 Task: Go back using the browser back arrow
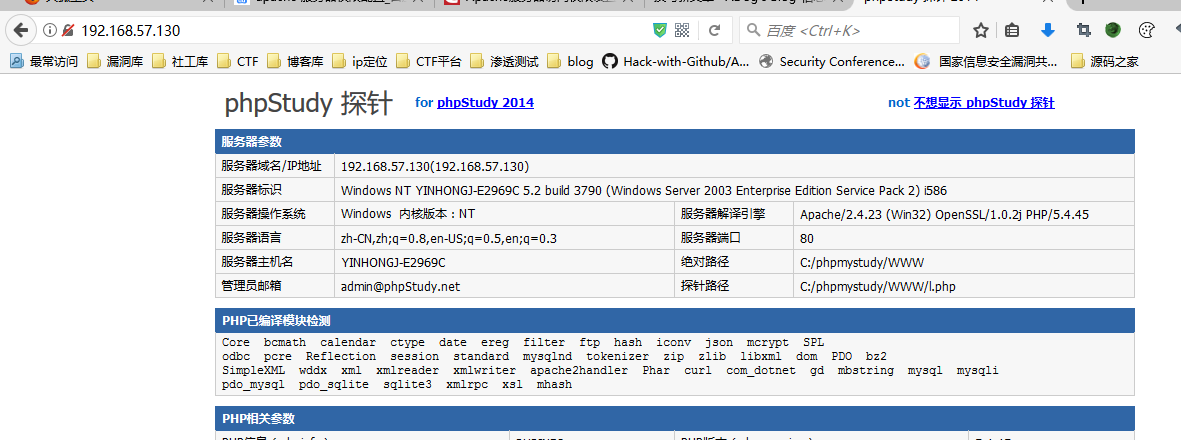[x=20, y=31]
